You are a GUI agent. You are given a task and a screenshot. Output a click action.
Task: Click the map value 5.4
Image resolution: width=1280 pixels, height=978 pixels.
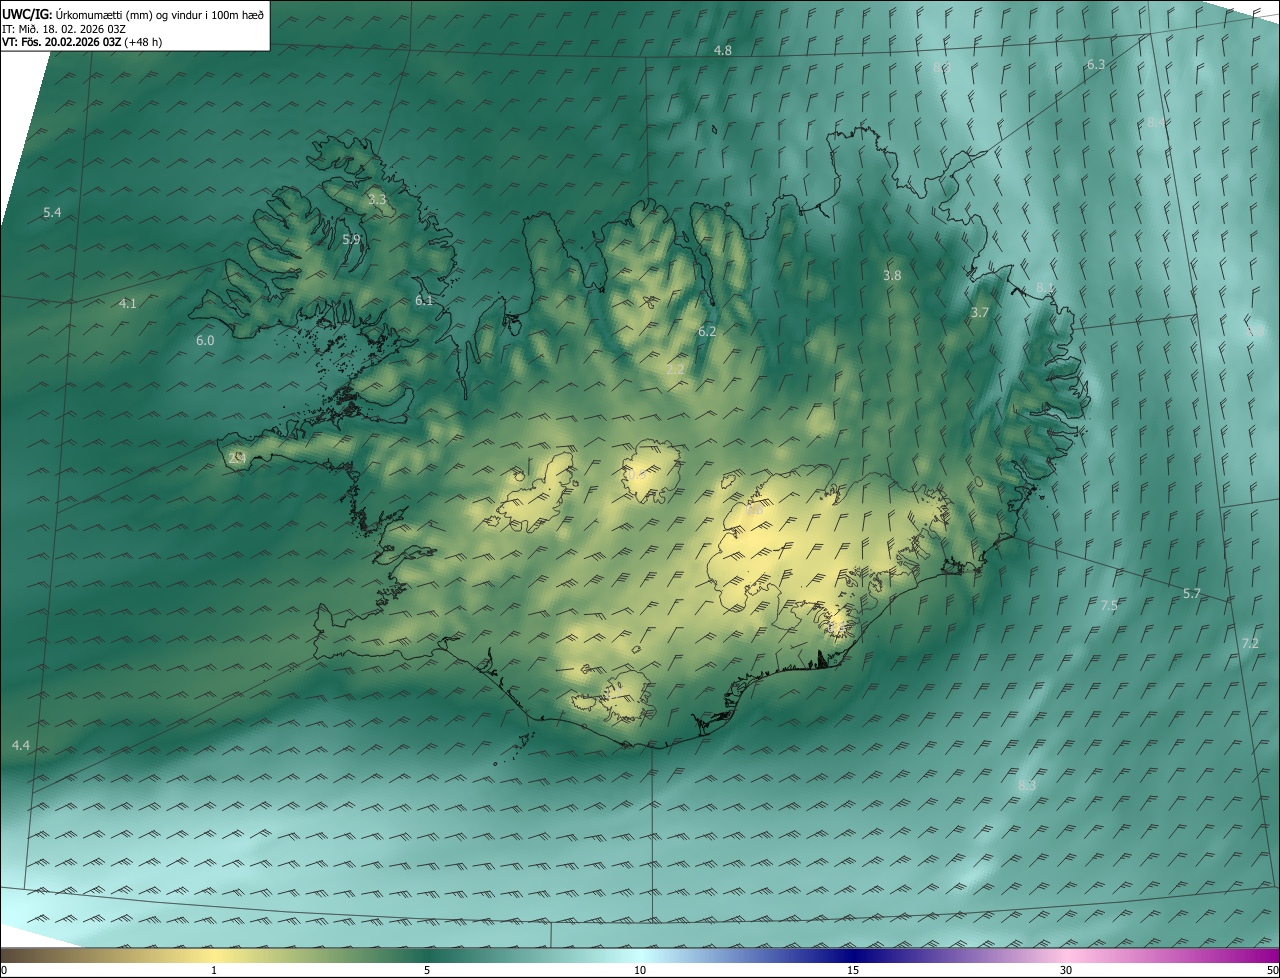pyautogui.click(x=52, y=213)
